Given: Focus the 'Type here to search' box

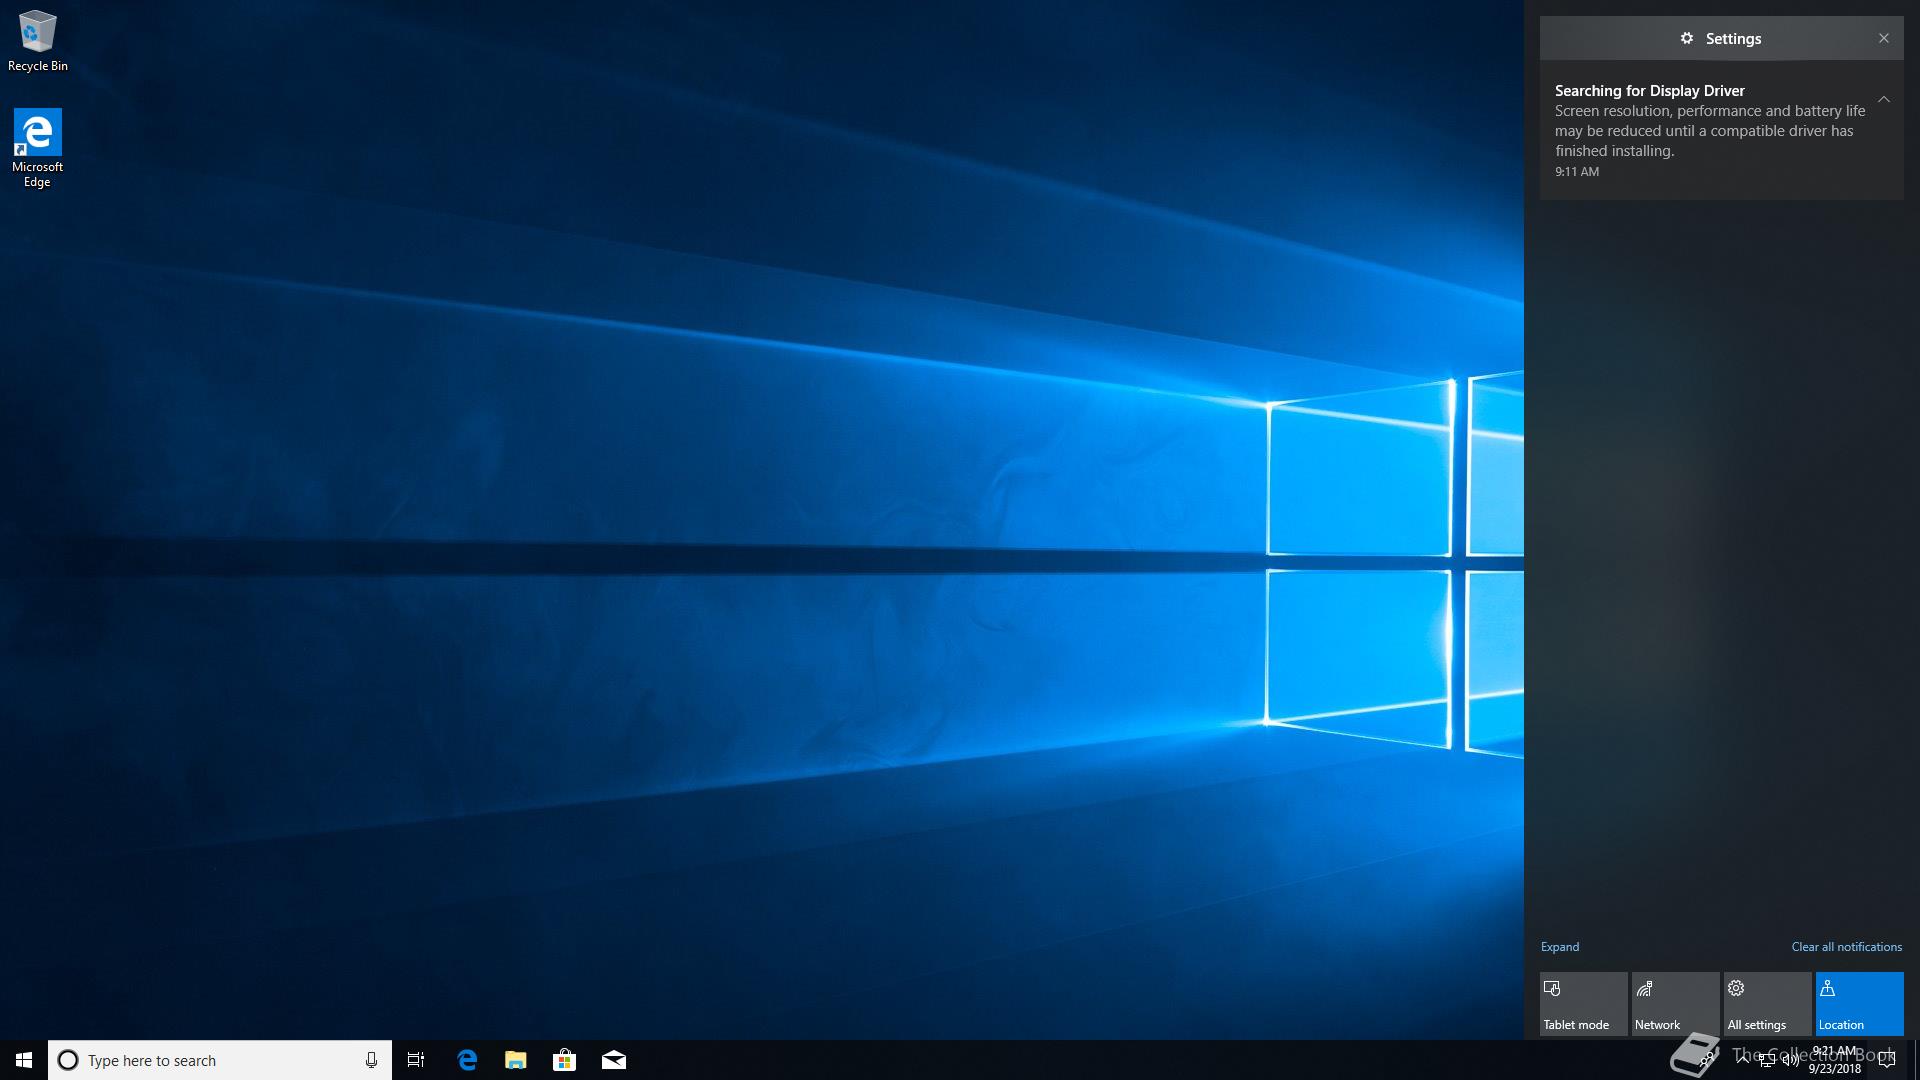Looking at the screenshot, I should [220, 1060].
